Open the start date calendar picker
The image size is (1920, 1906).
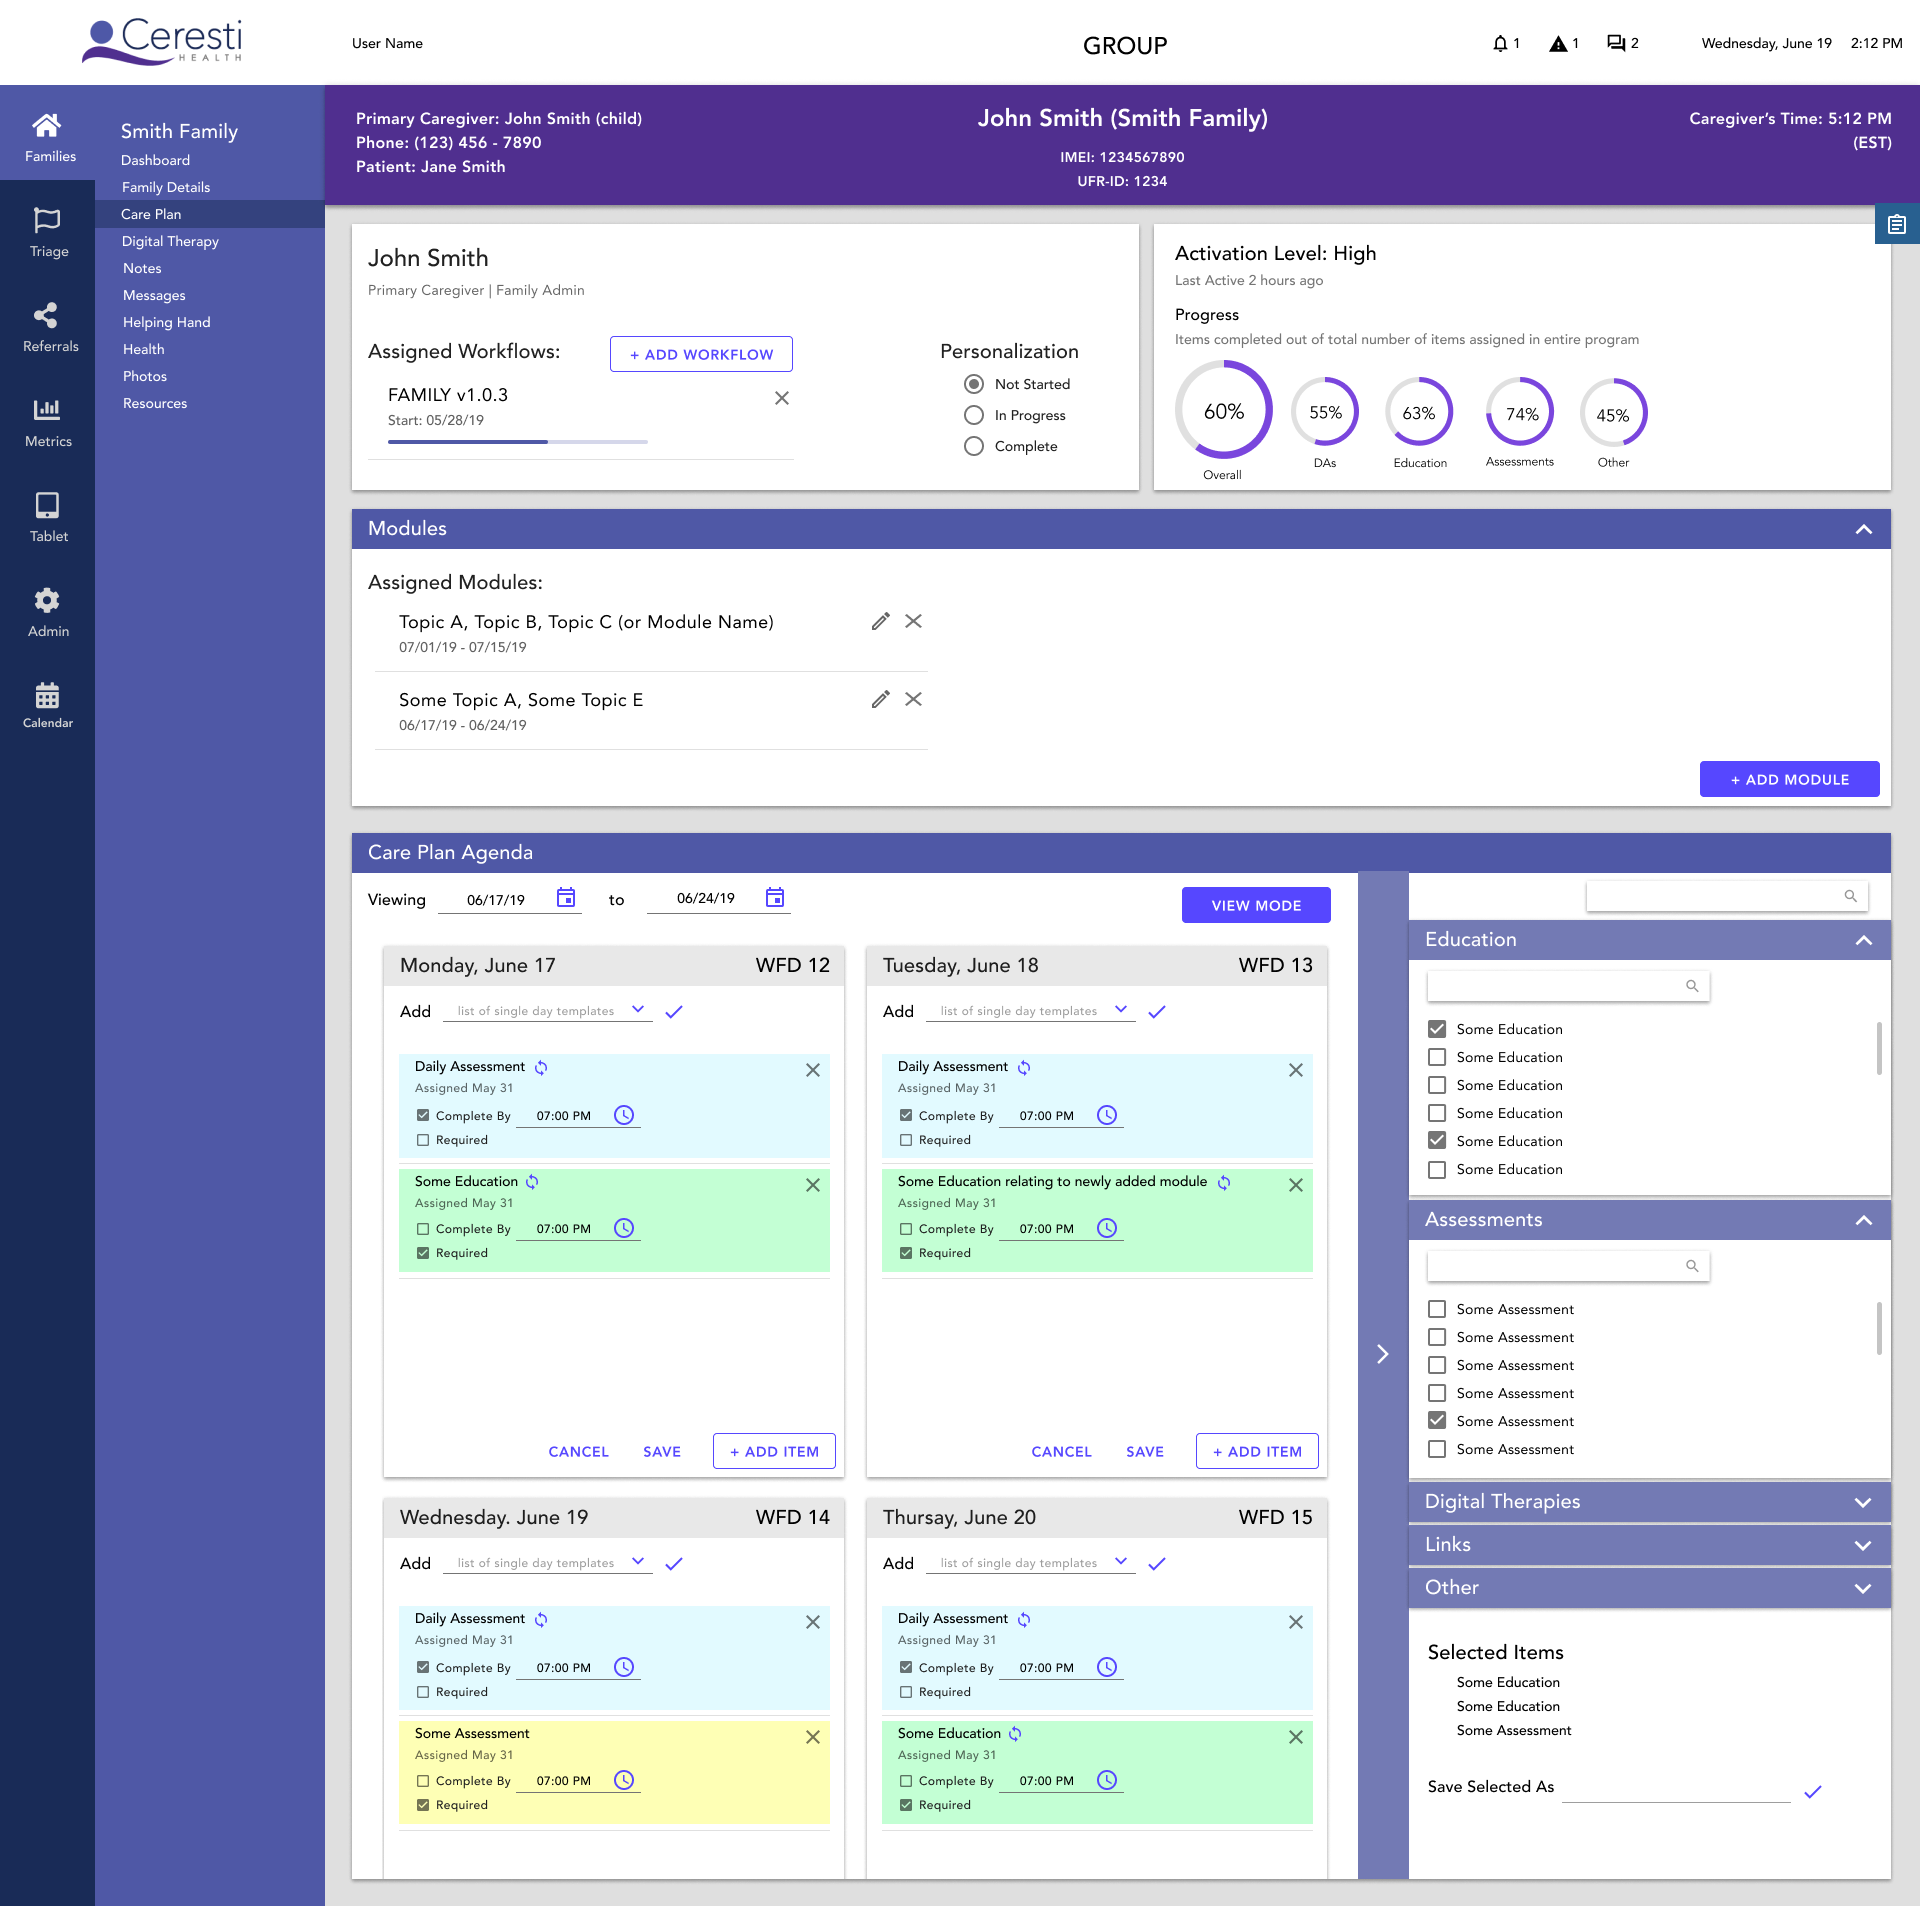point(566,897)
